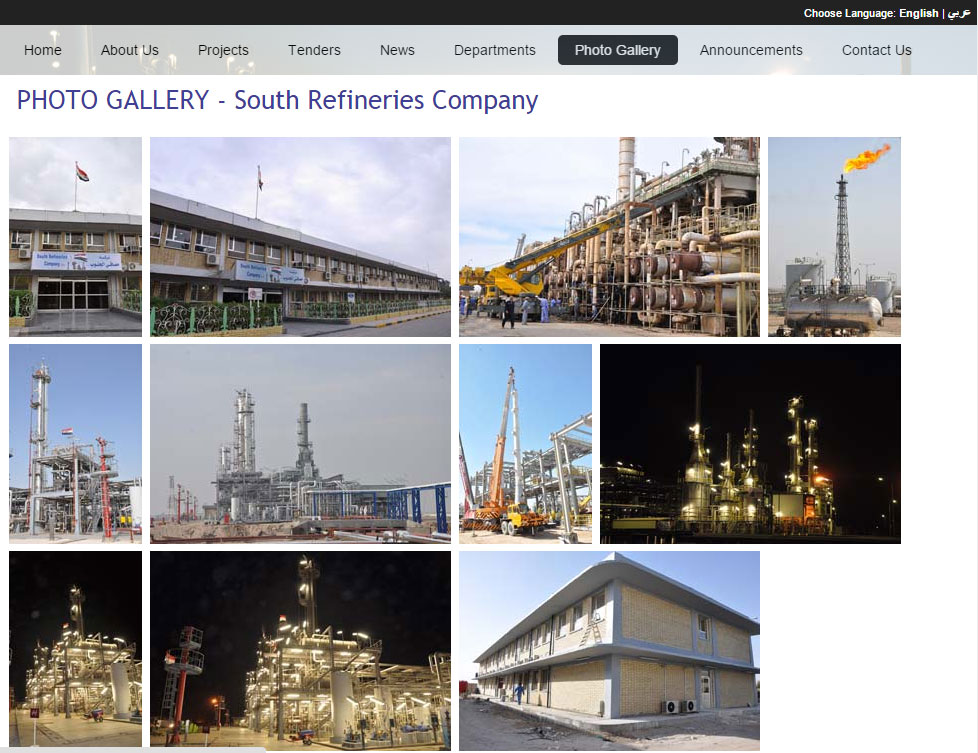Image resolution: width=978 pixels, height=753 pixels.
Task: Open the News section
Action: (x=397, y=50)
